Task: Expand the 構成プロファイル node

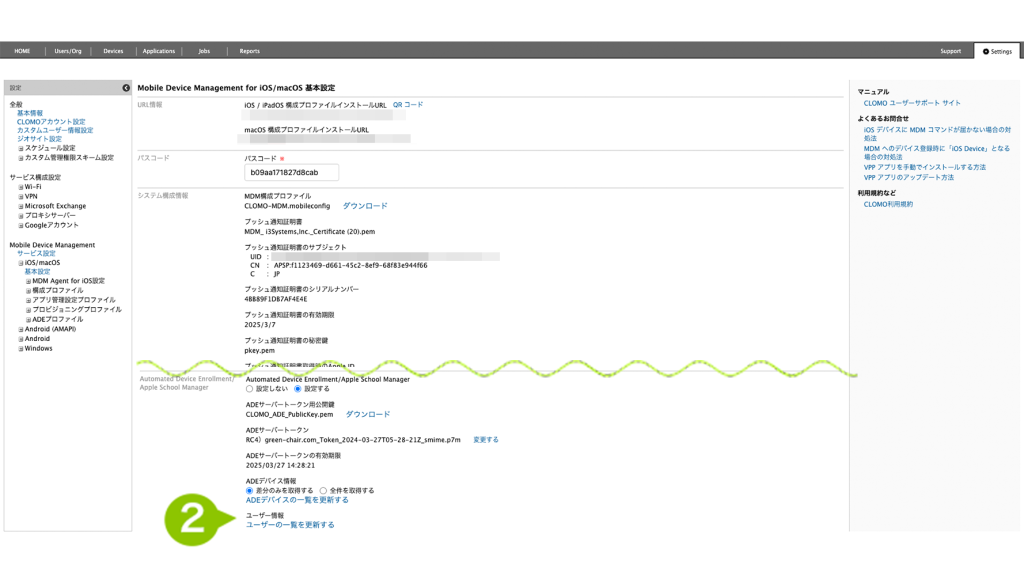Action: pyautogui.click(x=29, y=291)
